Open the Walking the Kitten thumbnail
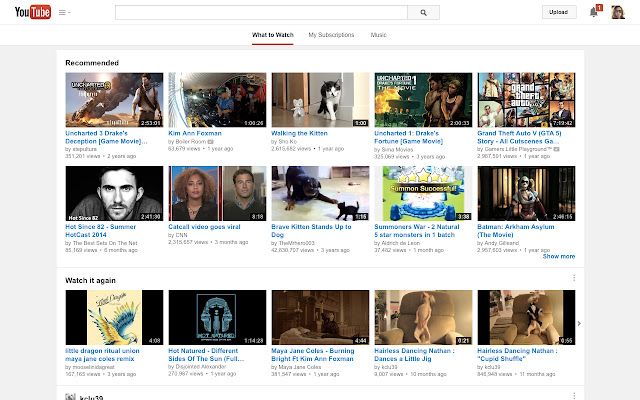640x400 pixels. [320, 100]
